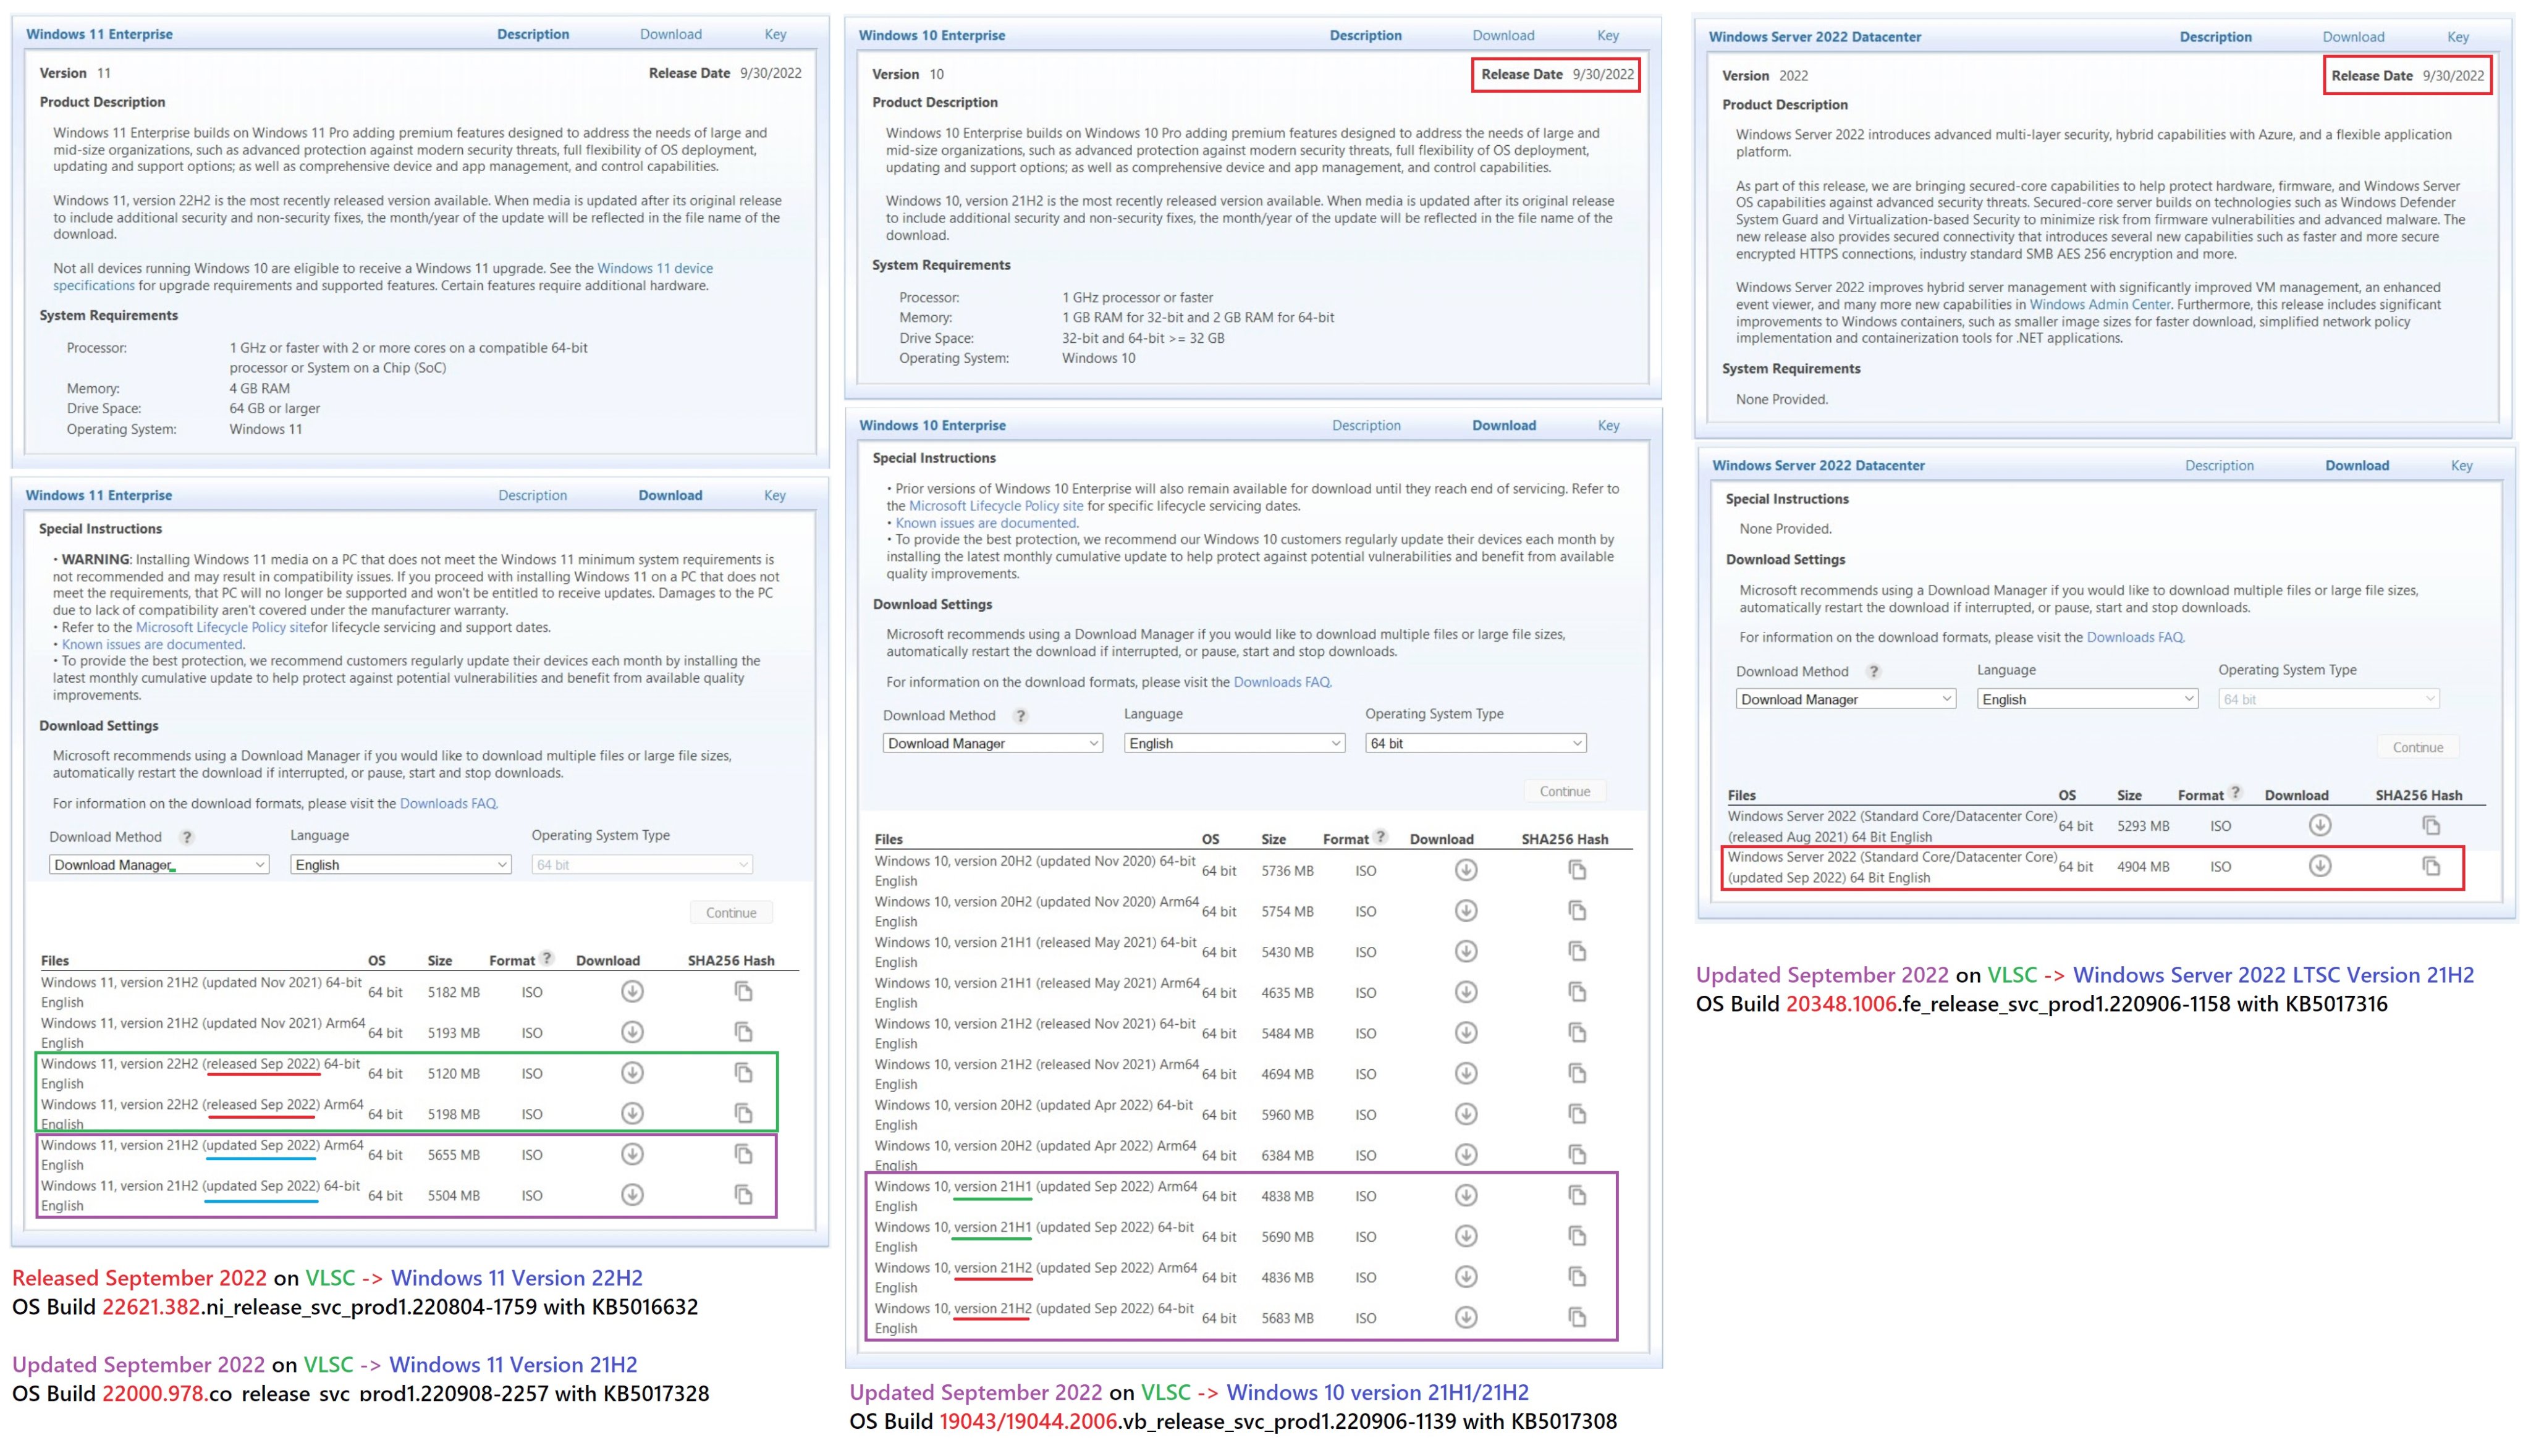Open Downloads FAQ link in Windows 11 panel
This screenshot has width=2531, height=1456.
(448, 803)
